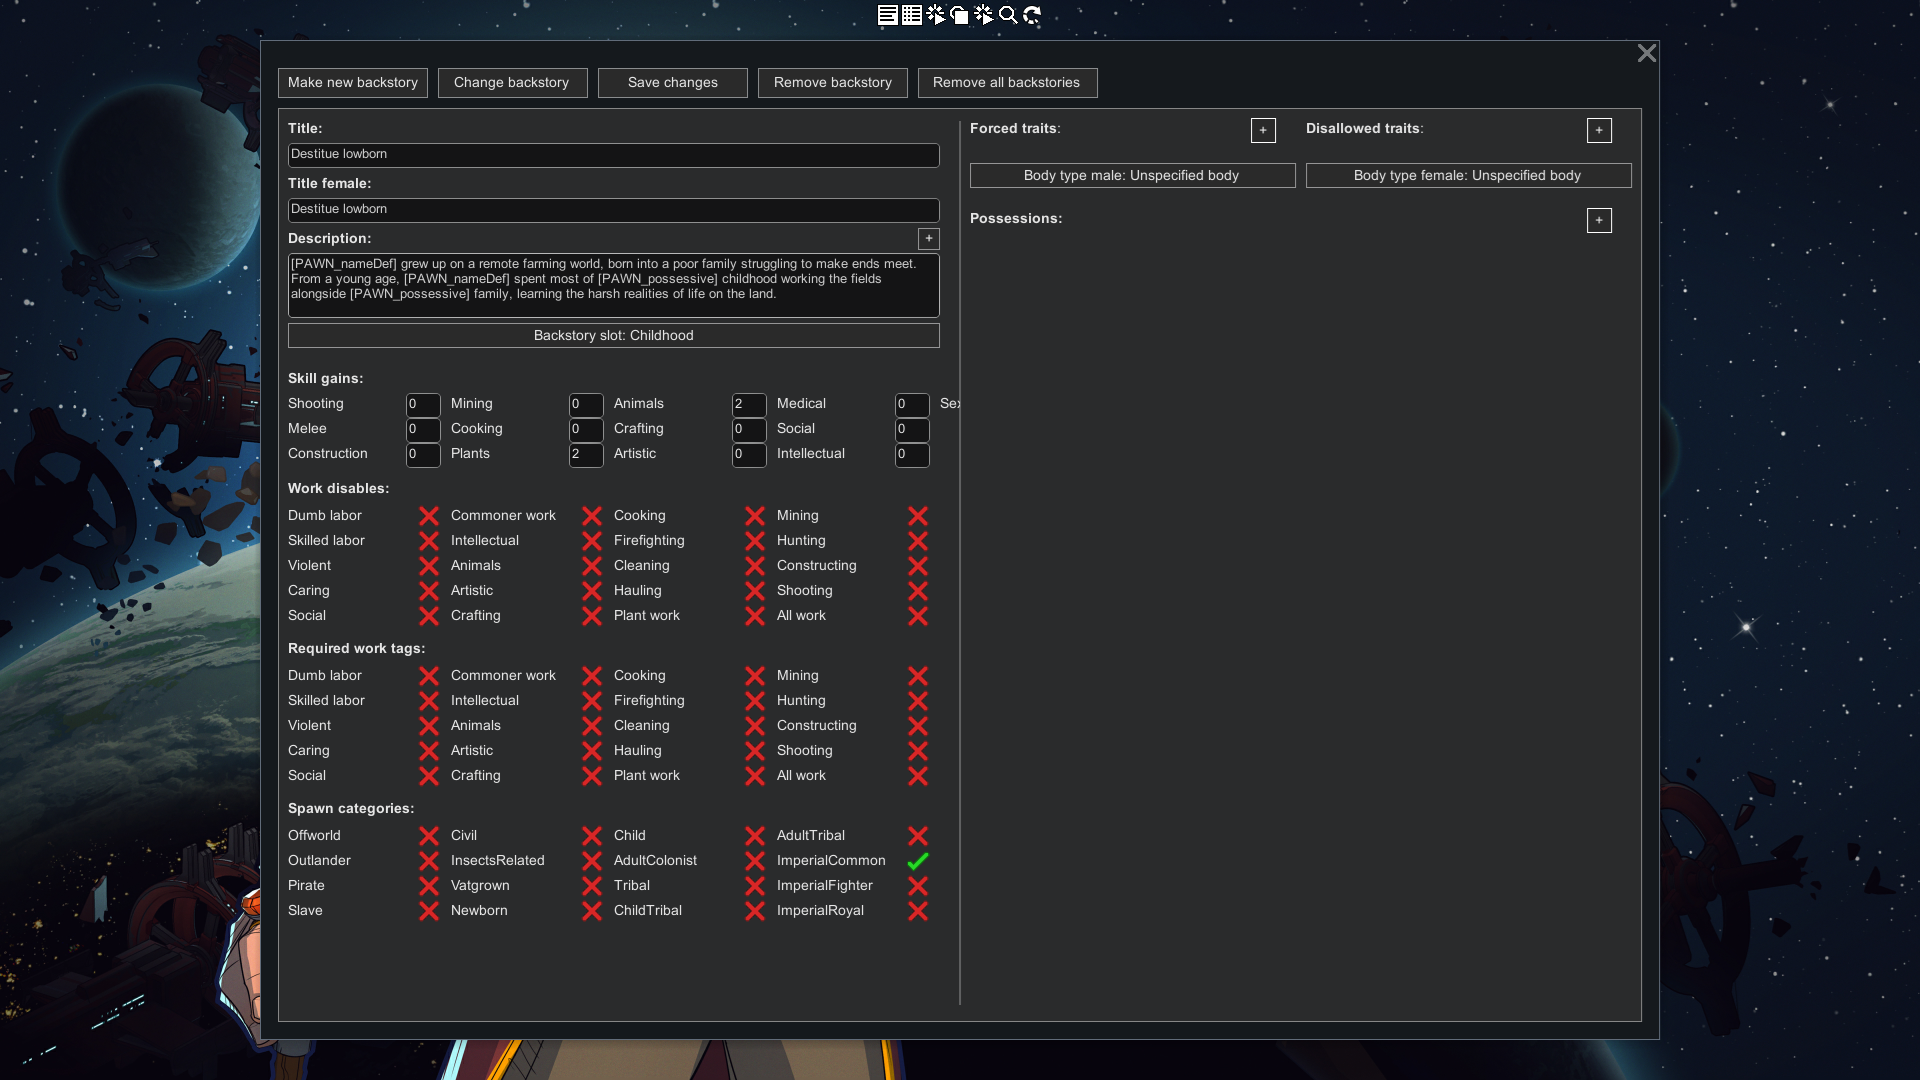1920x1080 pixels.
Task: Click the text log icon in top toolbar
Action: [887, 15]
